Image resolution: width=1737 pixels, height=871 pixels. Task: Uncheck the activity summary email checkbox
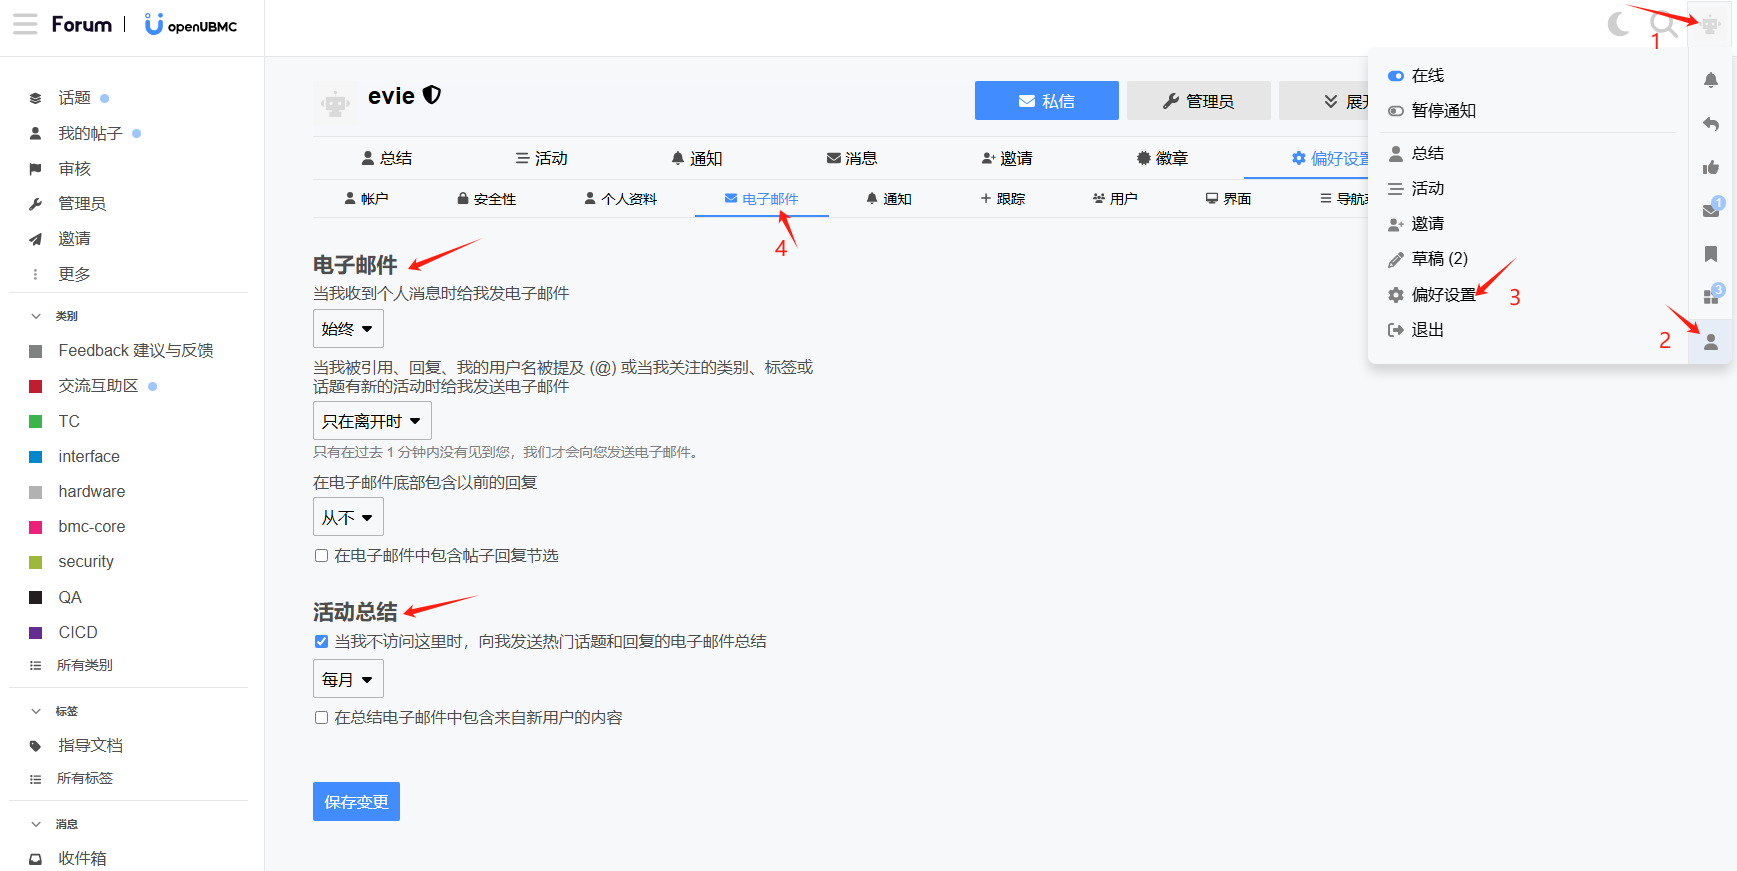point(321,642)
